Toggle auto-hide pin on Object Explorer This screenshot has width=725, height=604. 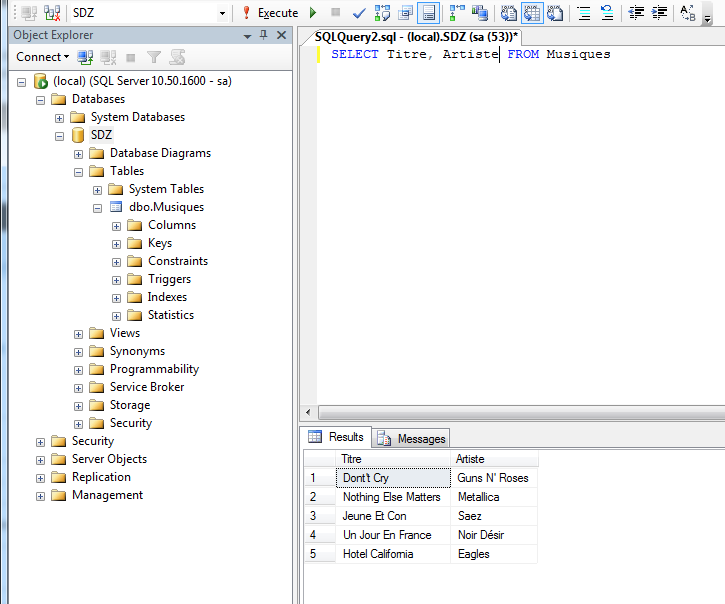point(263,35)
